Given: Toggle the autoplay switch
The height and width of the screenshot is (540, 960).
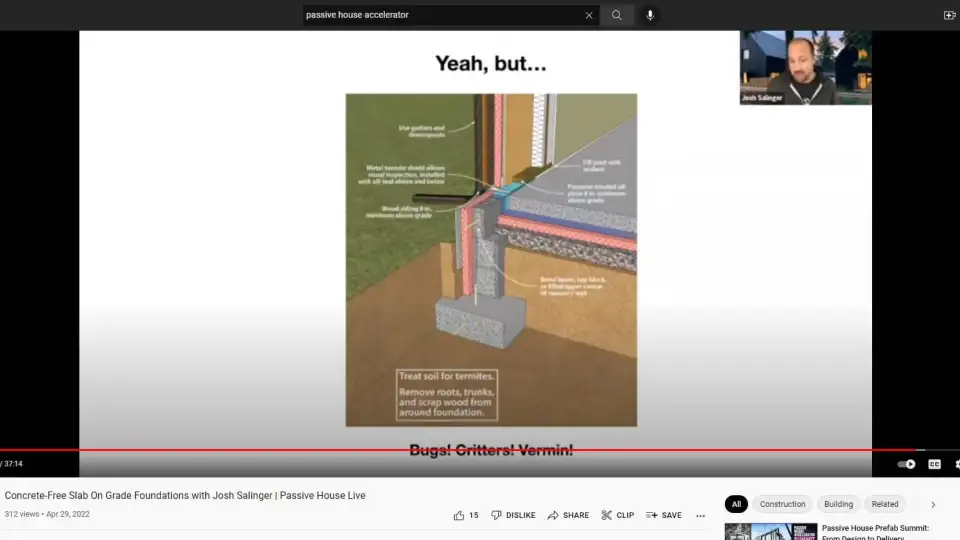Looking at the screenshot, I should point(906,464).
